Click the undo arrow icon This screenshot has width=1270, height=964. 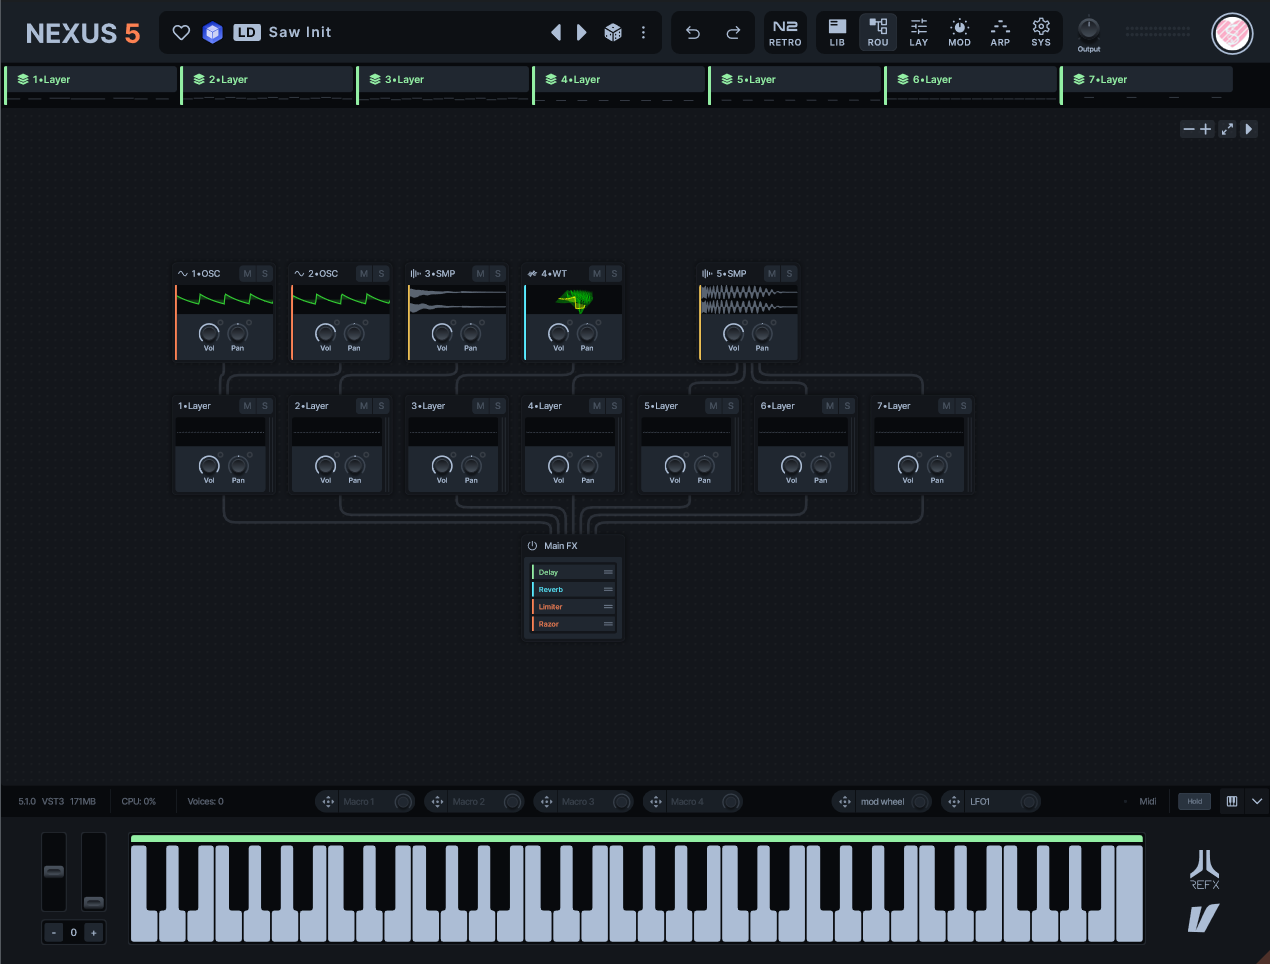(x=692, y=32)
